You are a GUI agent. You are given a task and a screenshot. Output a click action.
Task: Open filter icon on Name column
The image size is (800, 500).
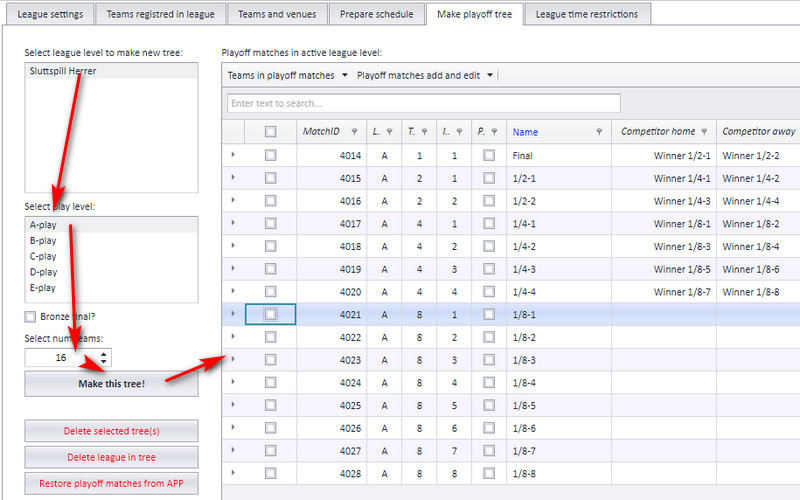(599, 132)
